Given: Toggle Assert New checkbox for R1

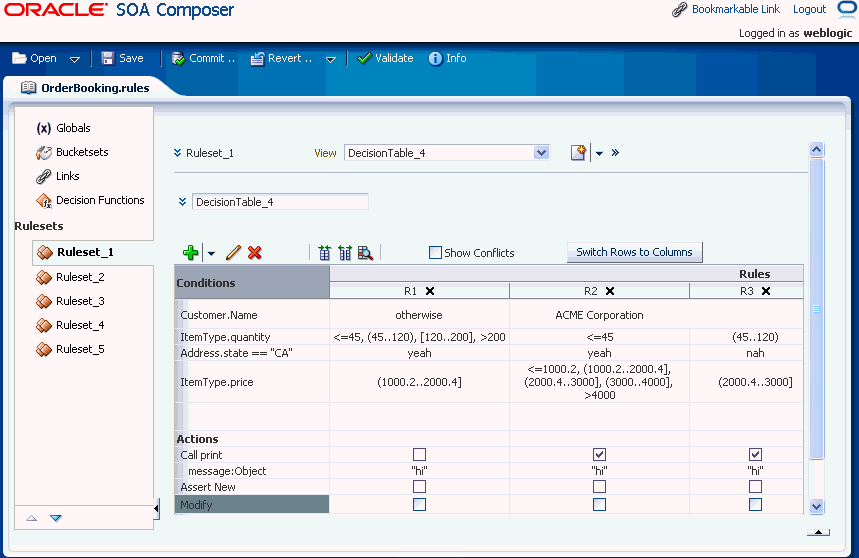Looking at the screenshot, I should tap(420, 487).
